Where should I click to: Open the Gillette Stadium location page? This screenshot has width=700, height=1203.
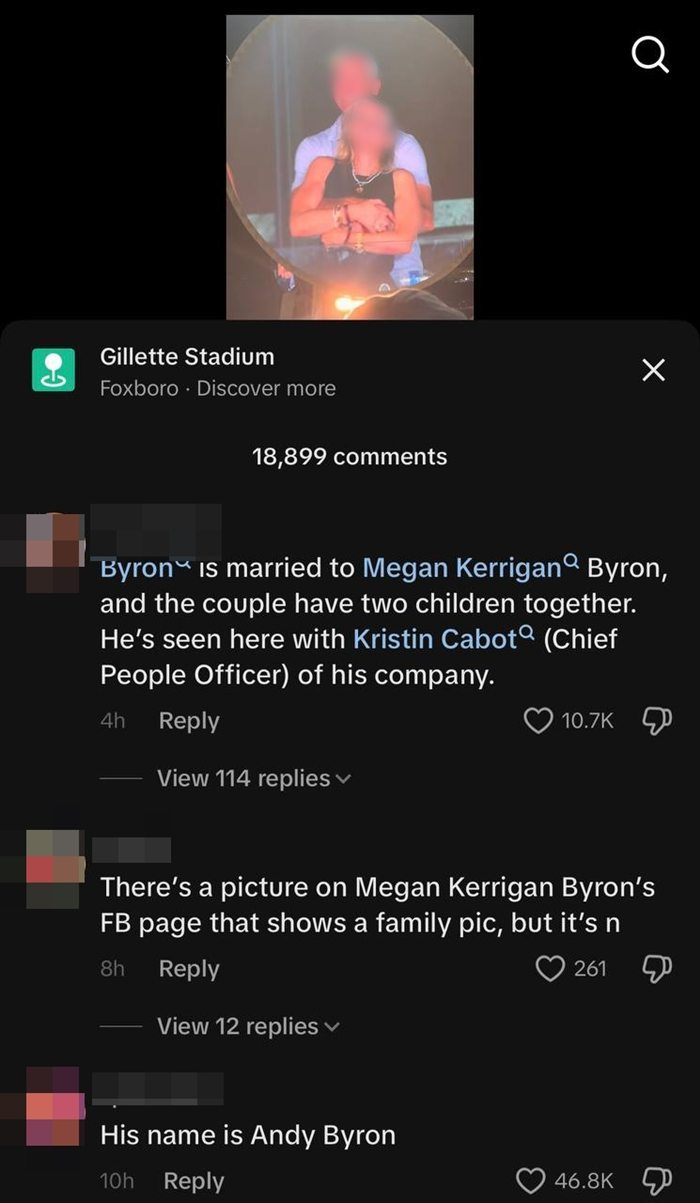tap(187, 356)
